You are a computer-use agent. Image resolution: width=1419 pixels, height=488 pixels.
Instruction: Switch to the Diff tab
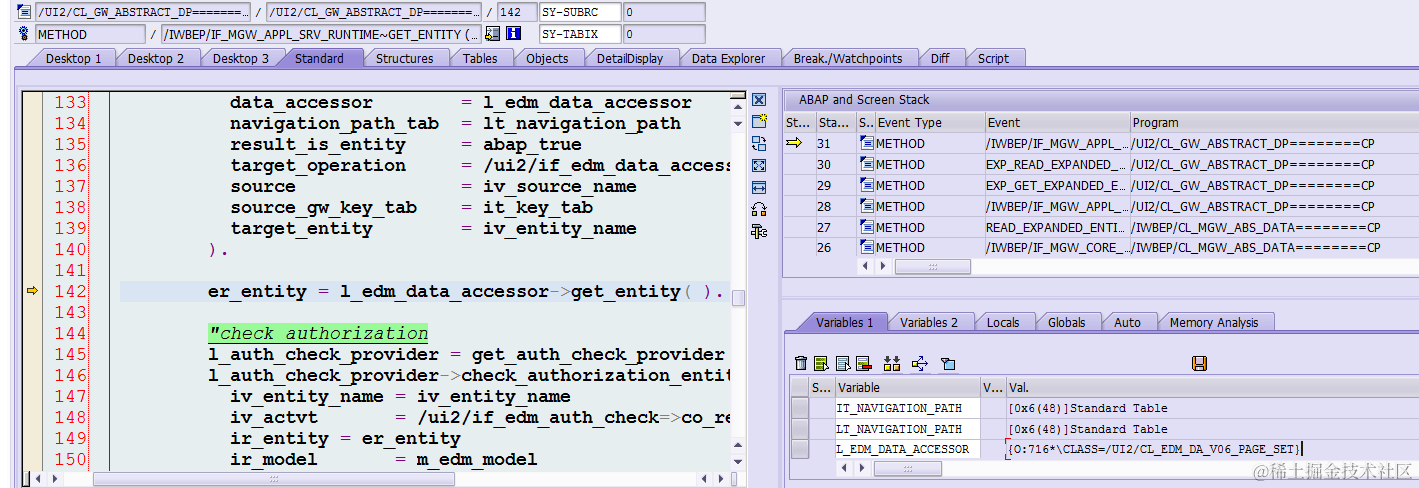[x=940, y=58]
